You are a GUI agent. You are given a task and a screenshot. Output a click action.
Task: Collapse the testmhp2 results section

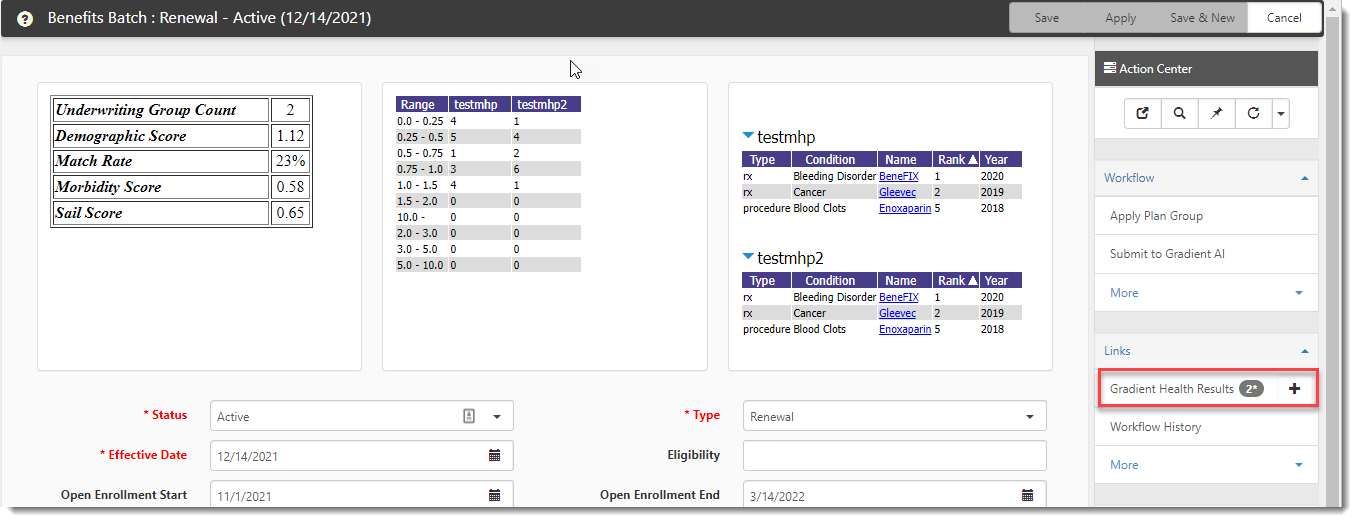click(x=748, y=258)
